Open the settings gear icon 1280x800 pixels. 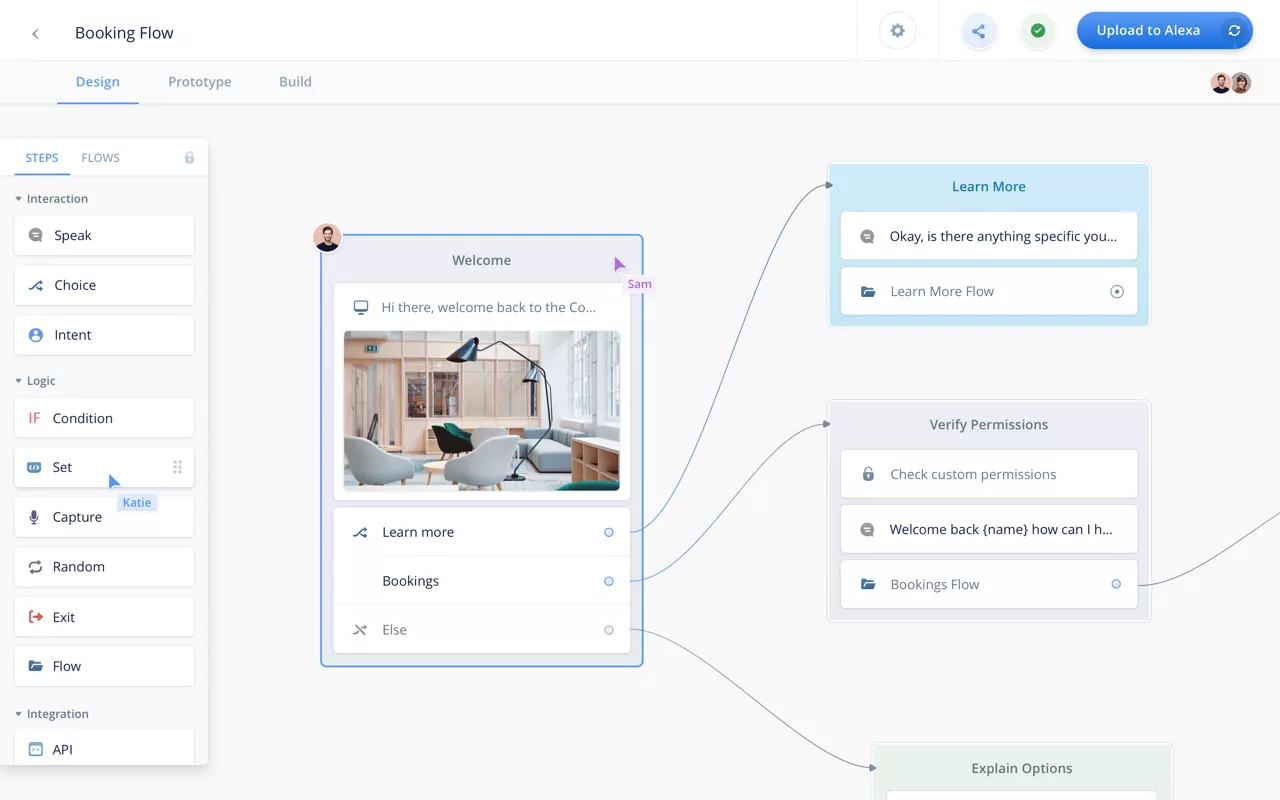[897, 31]
